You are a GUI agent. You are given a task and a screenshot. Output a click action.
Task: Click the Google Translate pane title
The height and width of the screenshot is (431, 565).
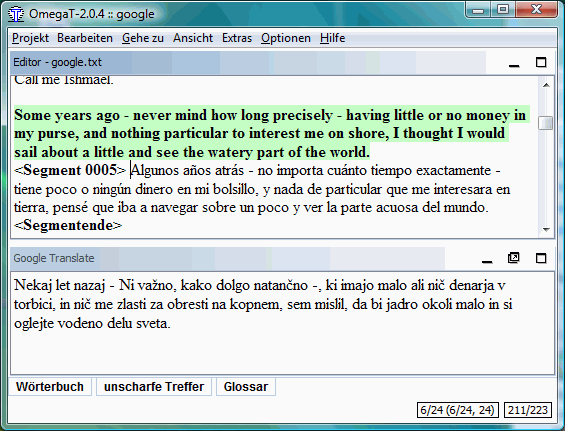[54, 258]
